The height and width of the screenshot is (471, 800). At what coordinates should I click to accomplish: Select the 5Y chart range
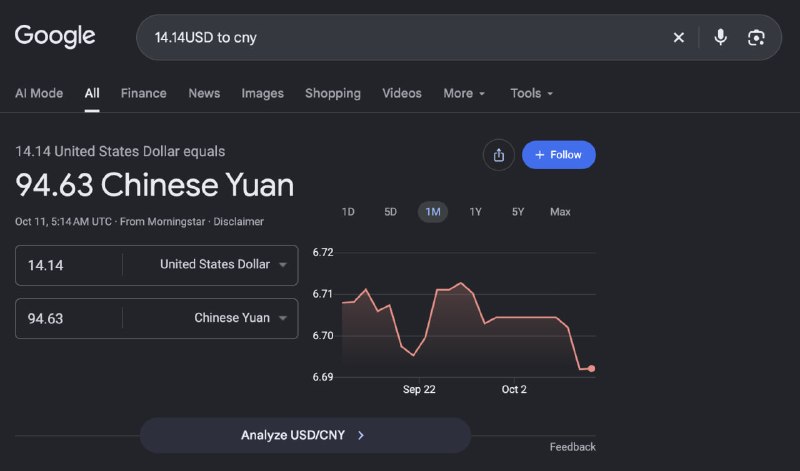pyautogui.click(x=518, y=212)
